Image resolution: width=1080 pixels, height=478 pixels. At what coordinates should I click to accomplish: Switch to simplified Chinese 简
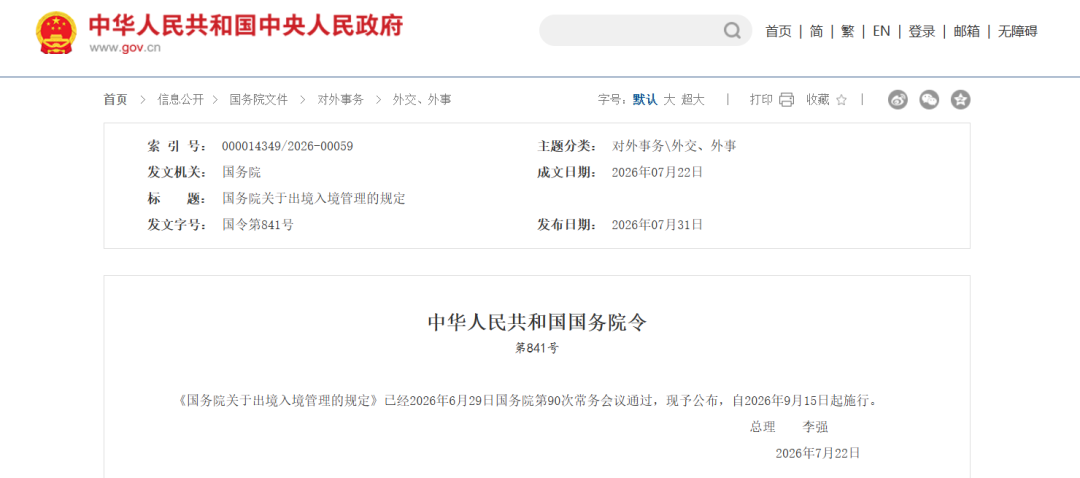click(816, 31)
